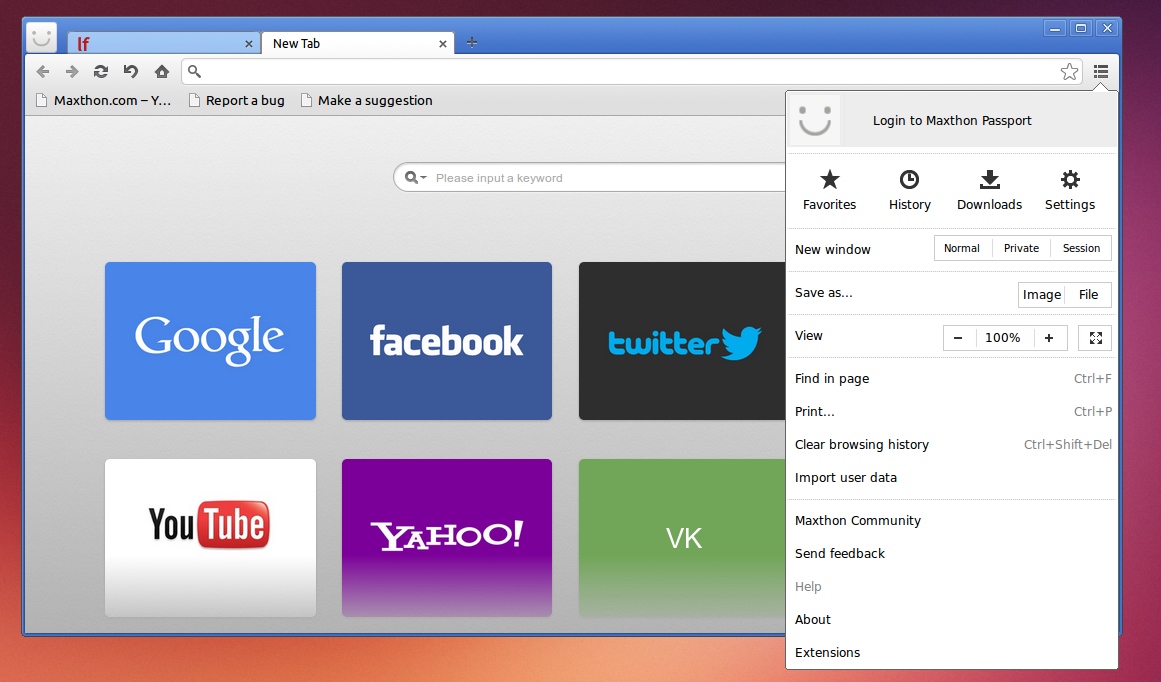Reset zoom via 100% value
This screenshot has height=682, width=1161.
coord(1003,338)
